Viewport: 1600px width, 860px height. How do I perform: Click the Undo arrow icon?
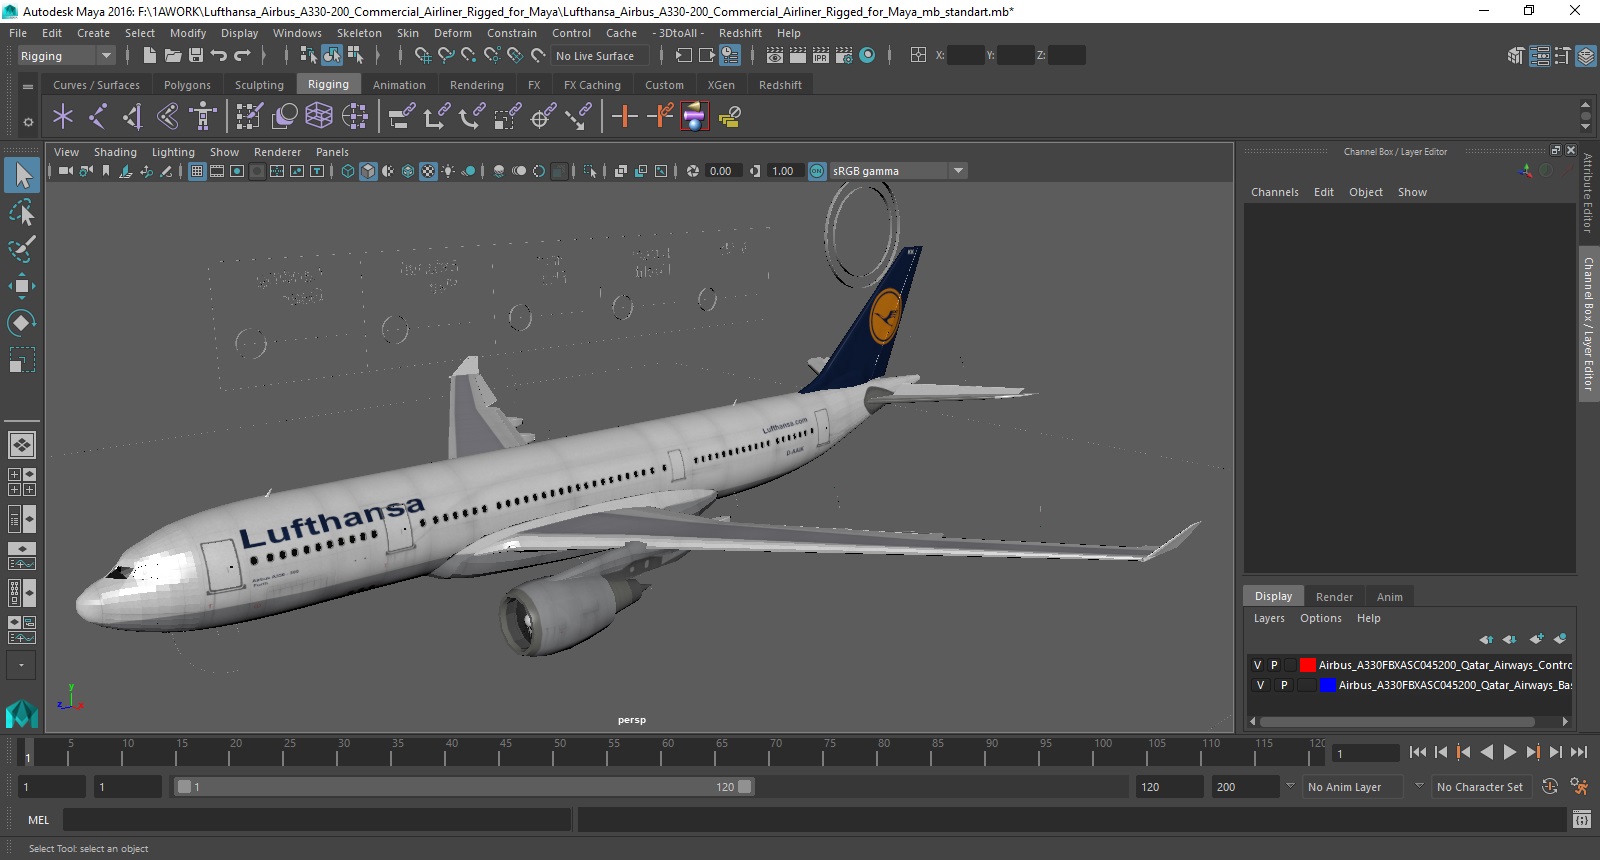(x=219, y=56)
